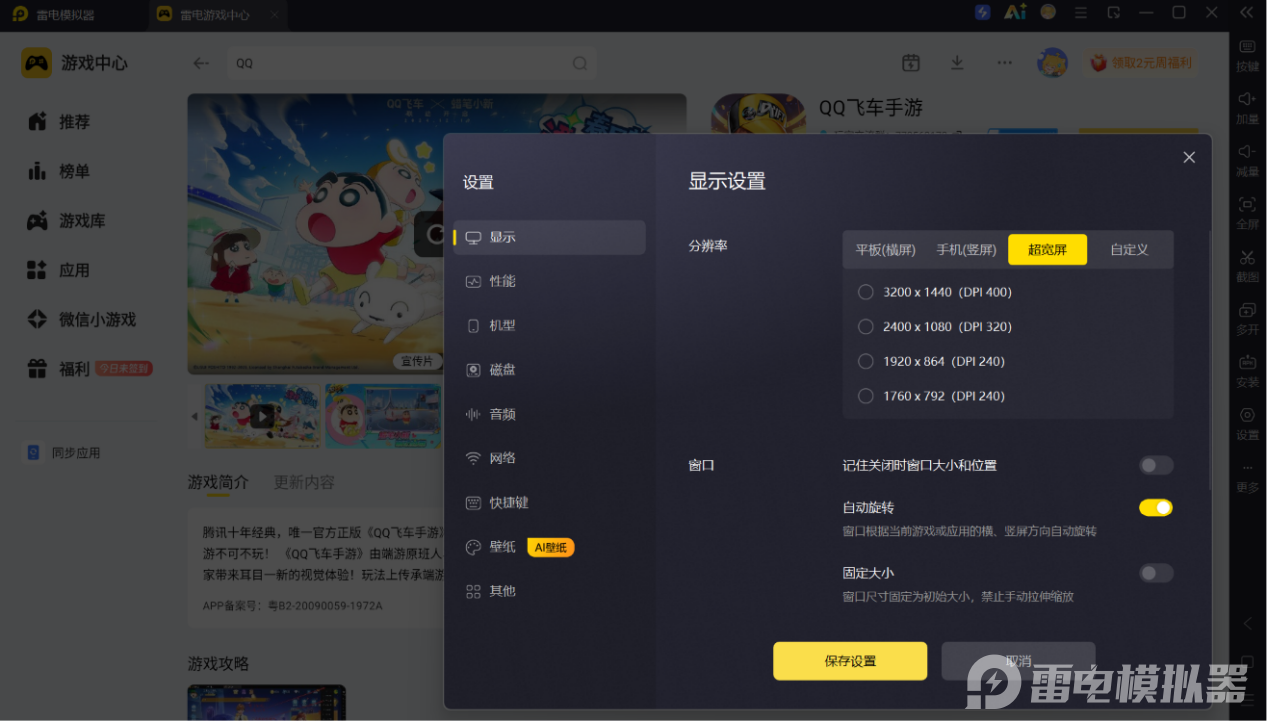Click second screenshot thumbnail below banner
Image resolution: width=1267 pixels, height=721 pixels.
coord(383,416)
